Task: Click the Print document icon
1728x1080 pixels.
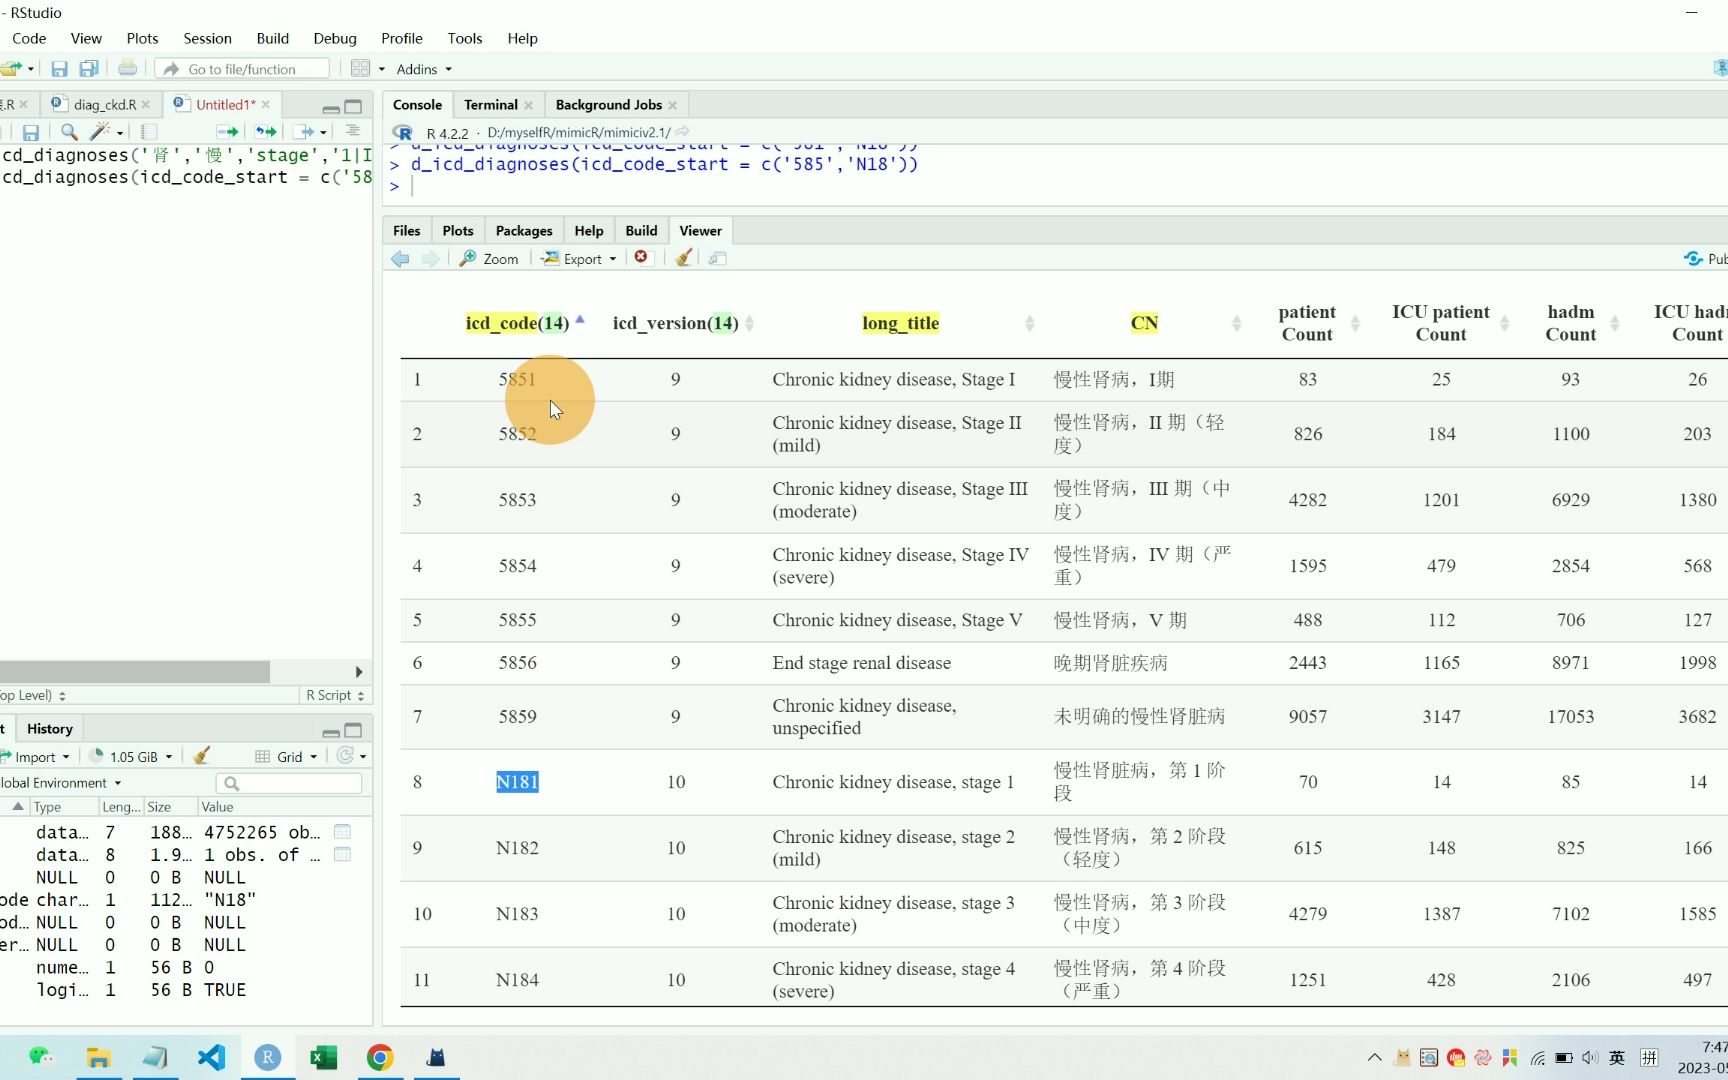Action: 127,68
